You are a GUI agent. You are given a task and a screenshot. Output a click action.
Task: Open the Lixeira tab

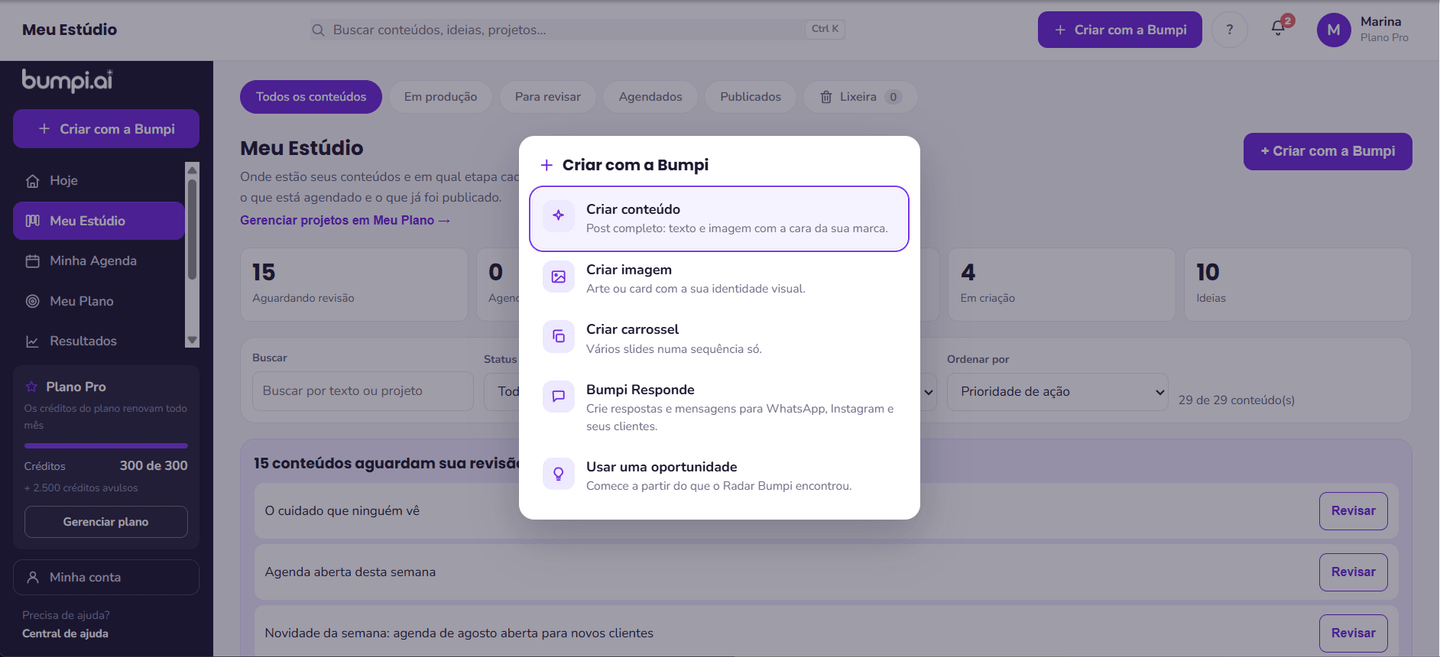coord(860,97)
